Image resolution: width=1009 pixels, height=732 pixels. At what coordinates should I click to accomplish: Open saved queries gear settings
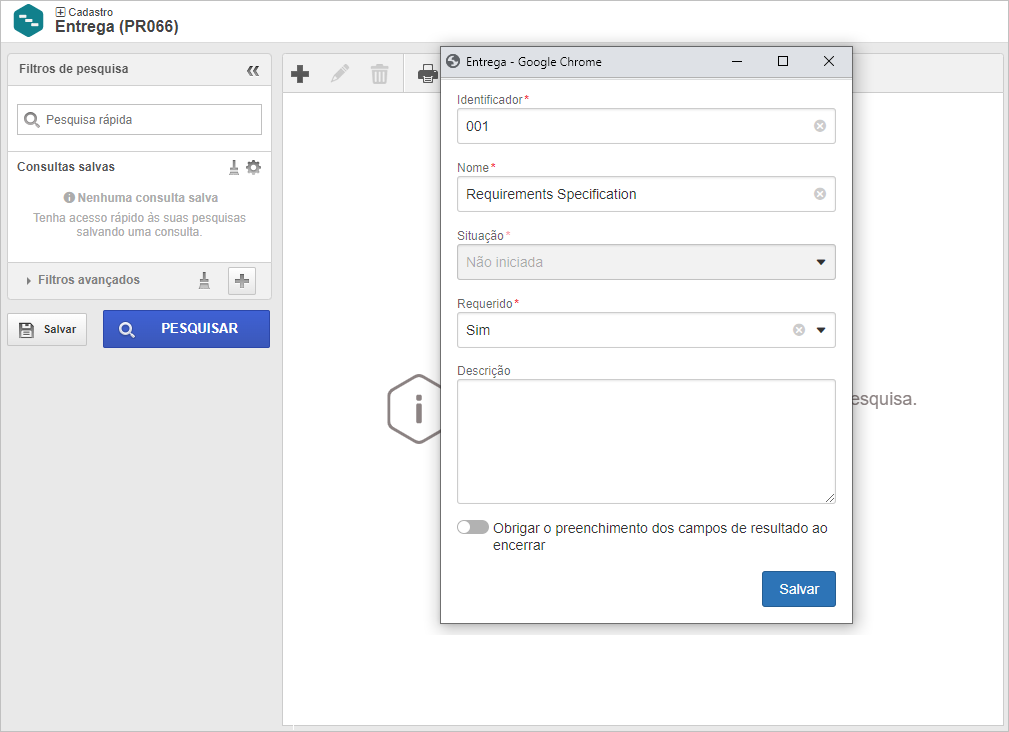pos(254,167)
